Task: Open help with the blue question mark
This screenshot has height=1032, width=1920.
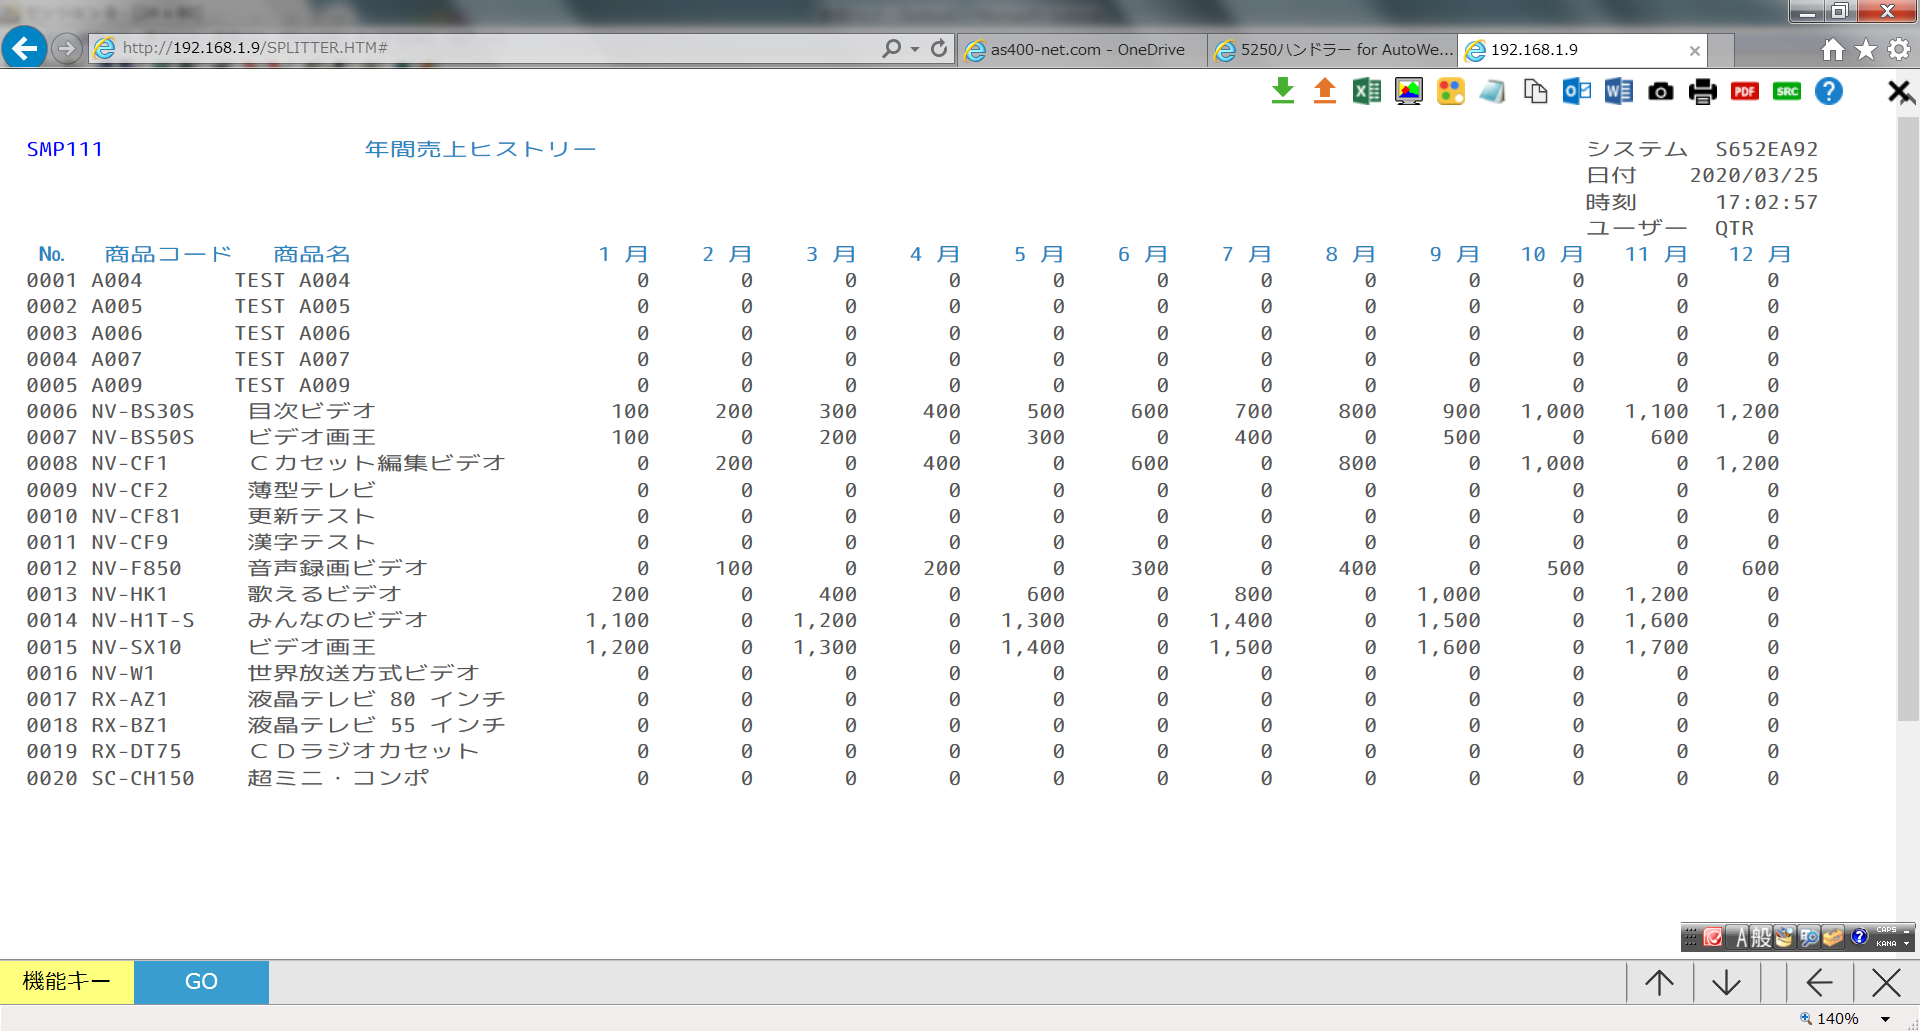Action: 1829,92
